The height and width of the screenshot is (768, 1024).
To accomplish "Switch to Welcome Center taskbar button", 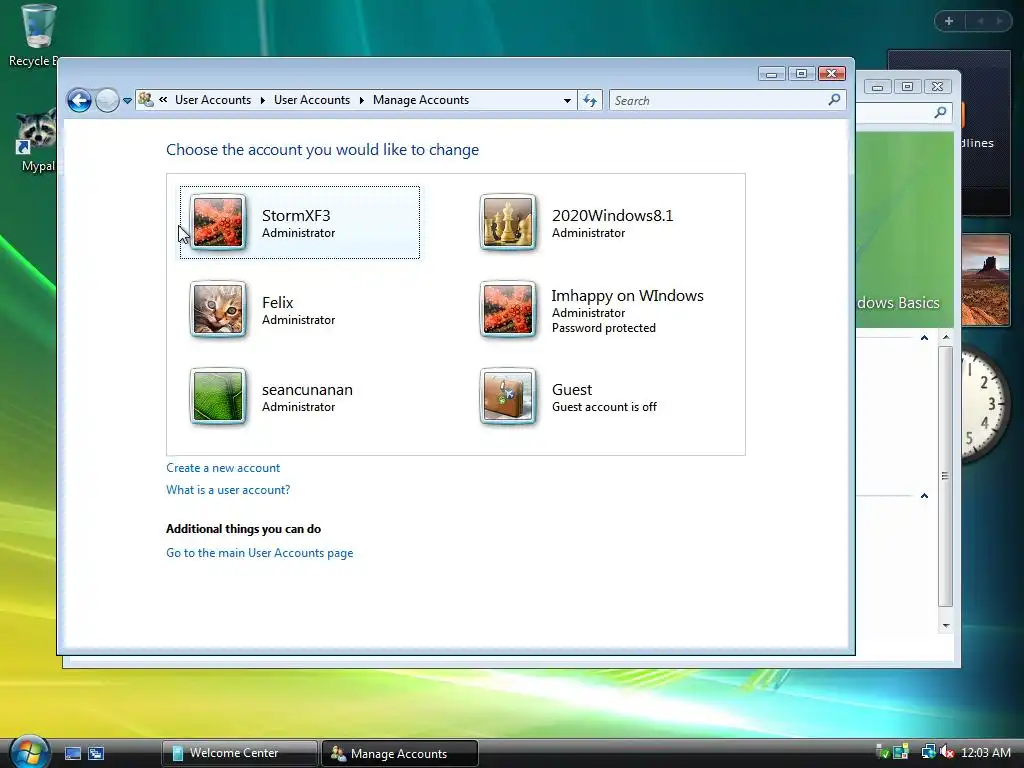I will 240,753.
